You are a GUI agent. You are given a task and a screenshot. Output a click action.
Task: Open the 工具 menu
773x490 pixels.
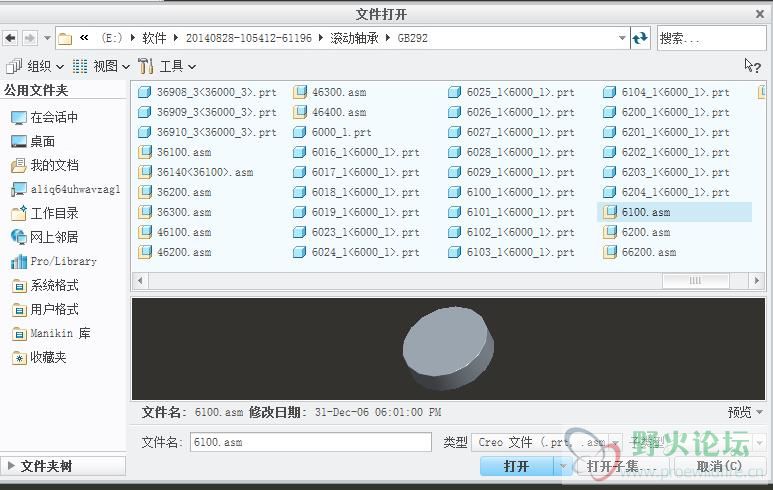[167, 66]
